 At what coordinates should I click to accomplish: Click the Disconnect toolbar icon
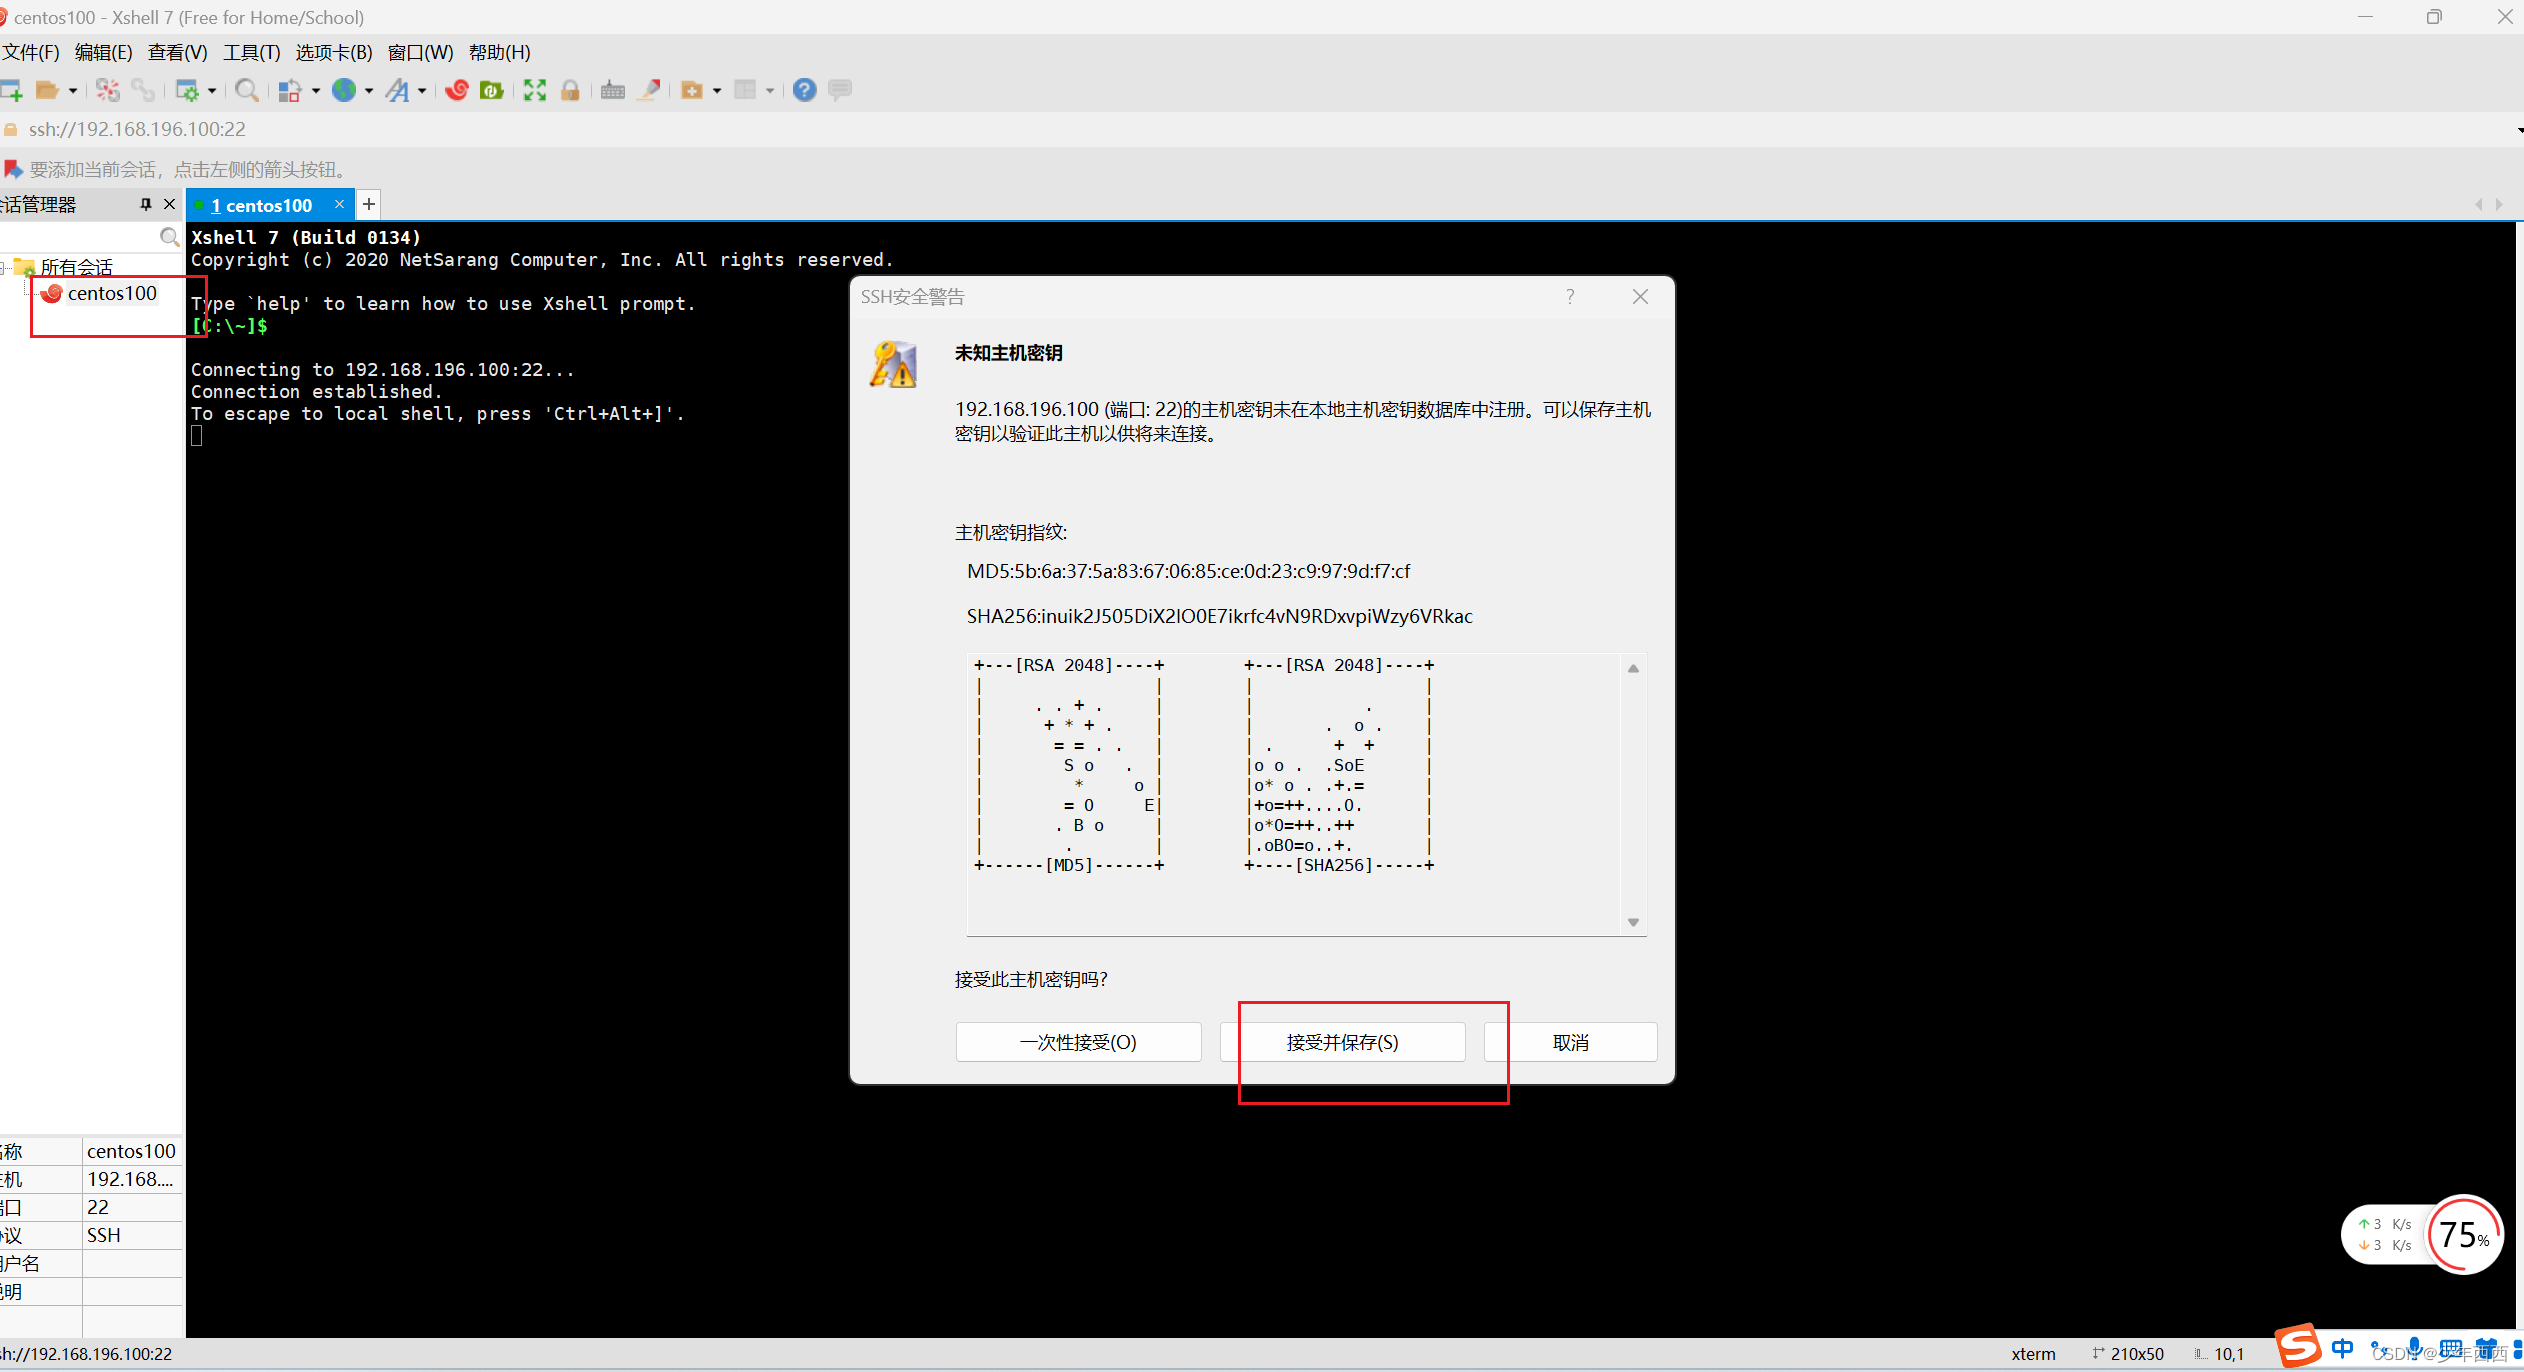[x=108, y=91]
